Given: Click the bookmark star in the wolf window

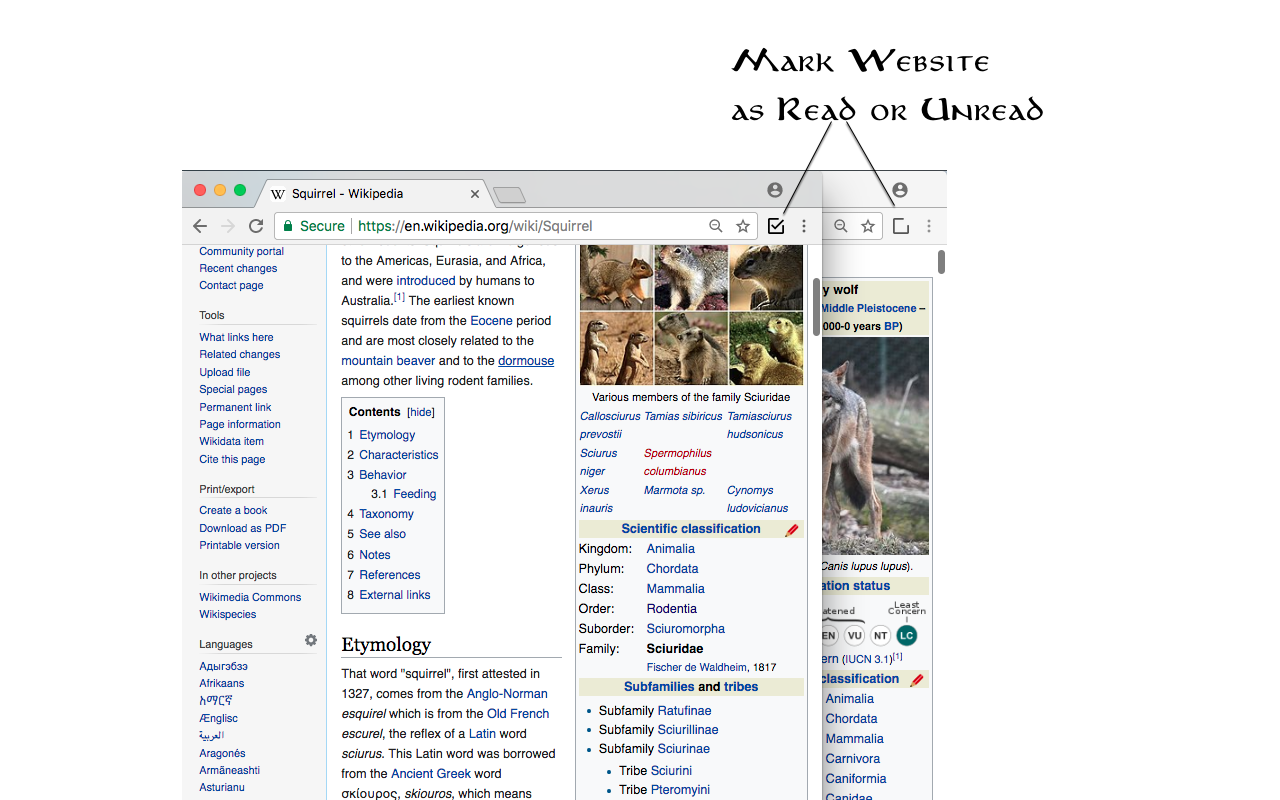Looking at the screenshot, I should click(868, 226).
